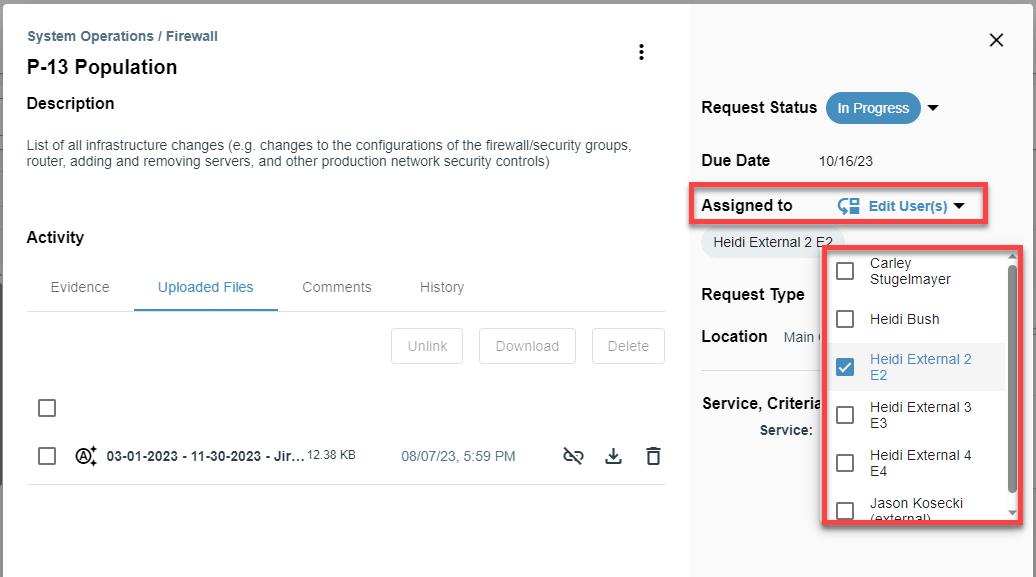Switch to the Comments tab
1036x577 pixels.
pyautogui.click(x=337, y=287)
